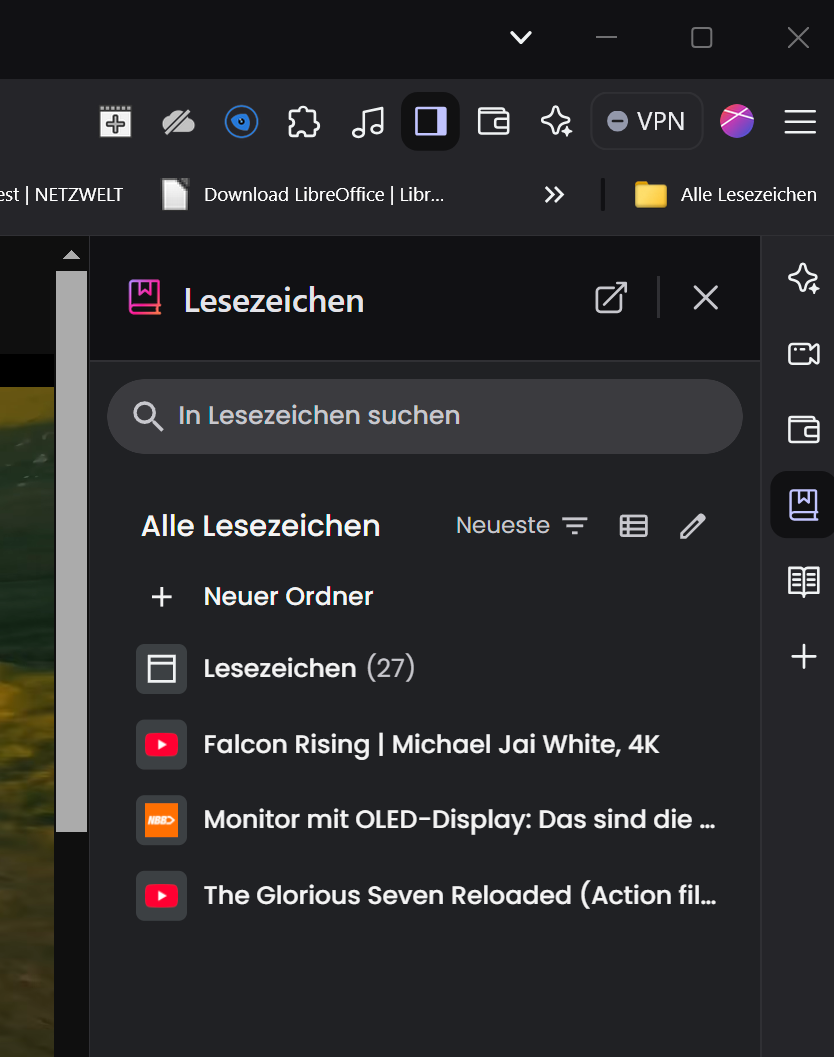This screenshot has height=1057, width=834.
Task: Click the AI sparkle icon in the toolbar
Action: 556,122
